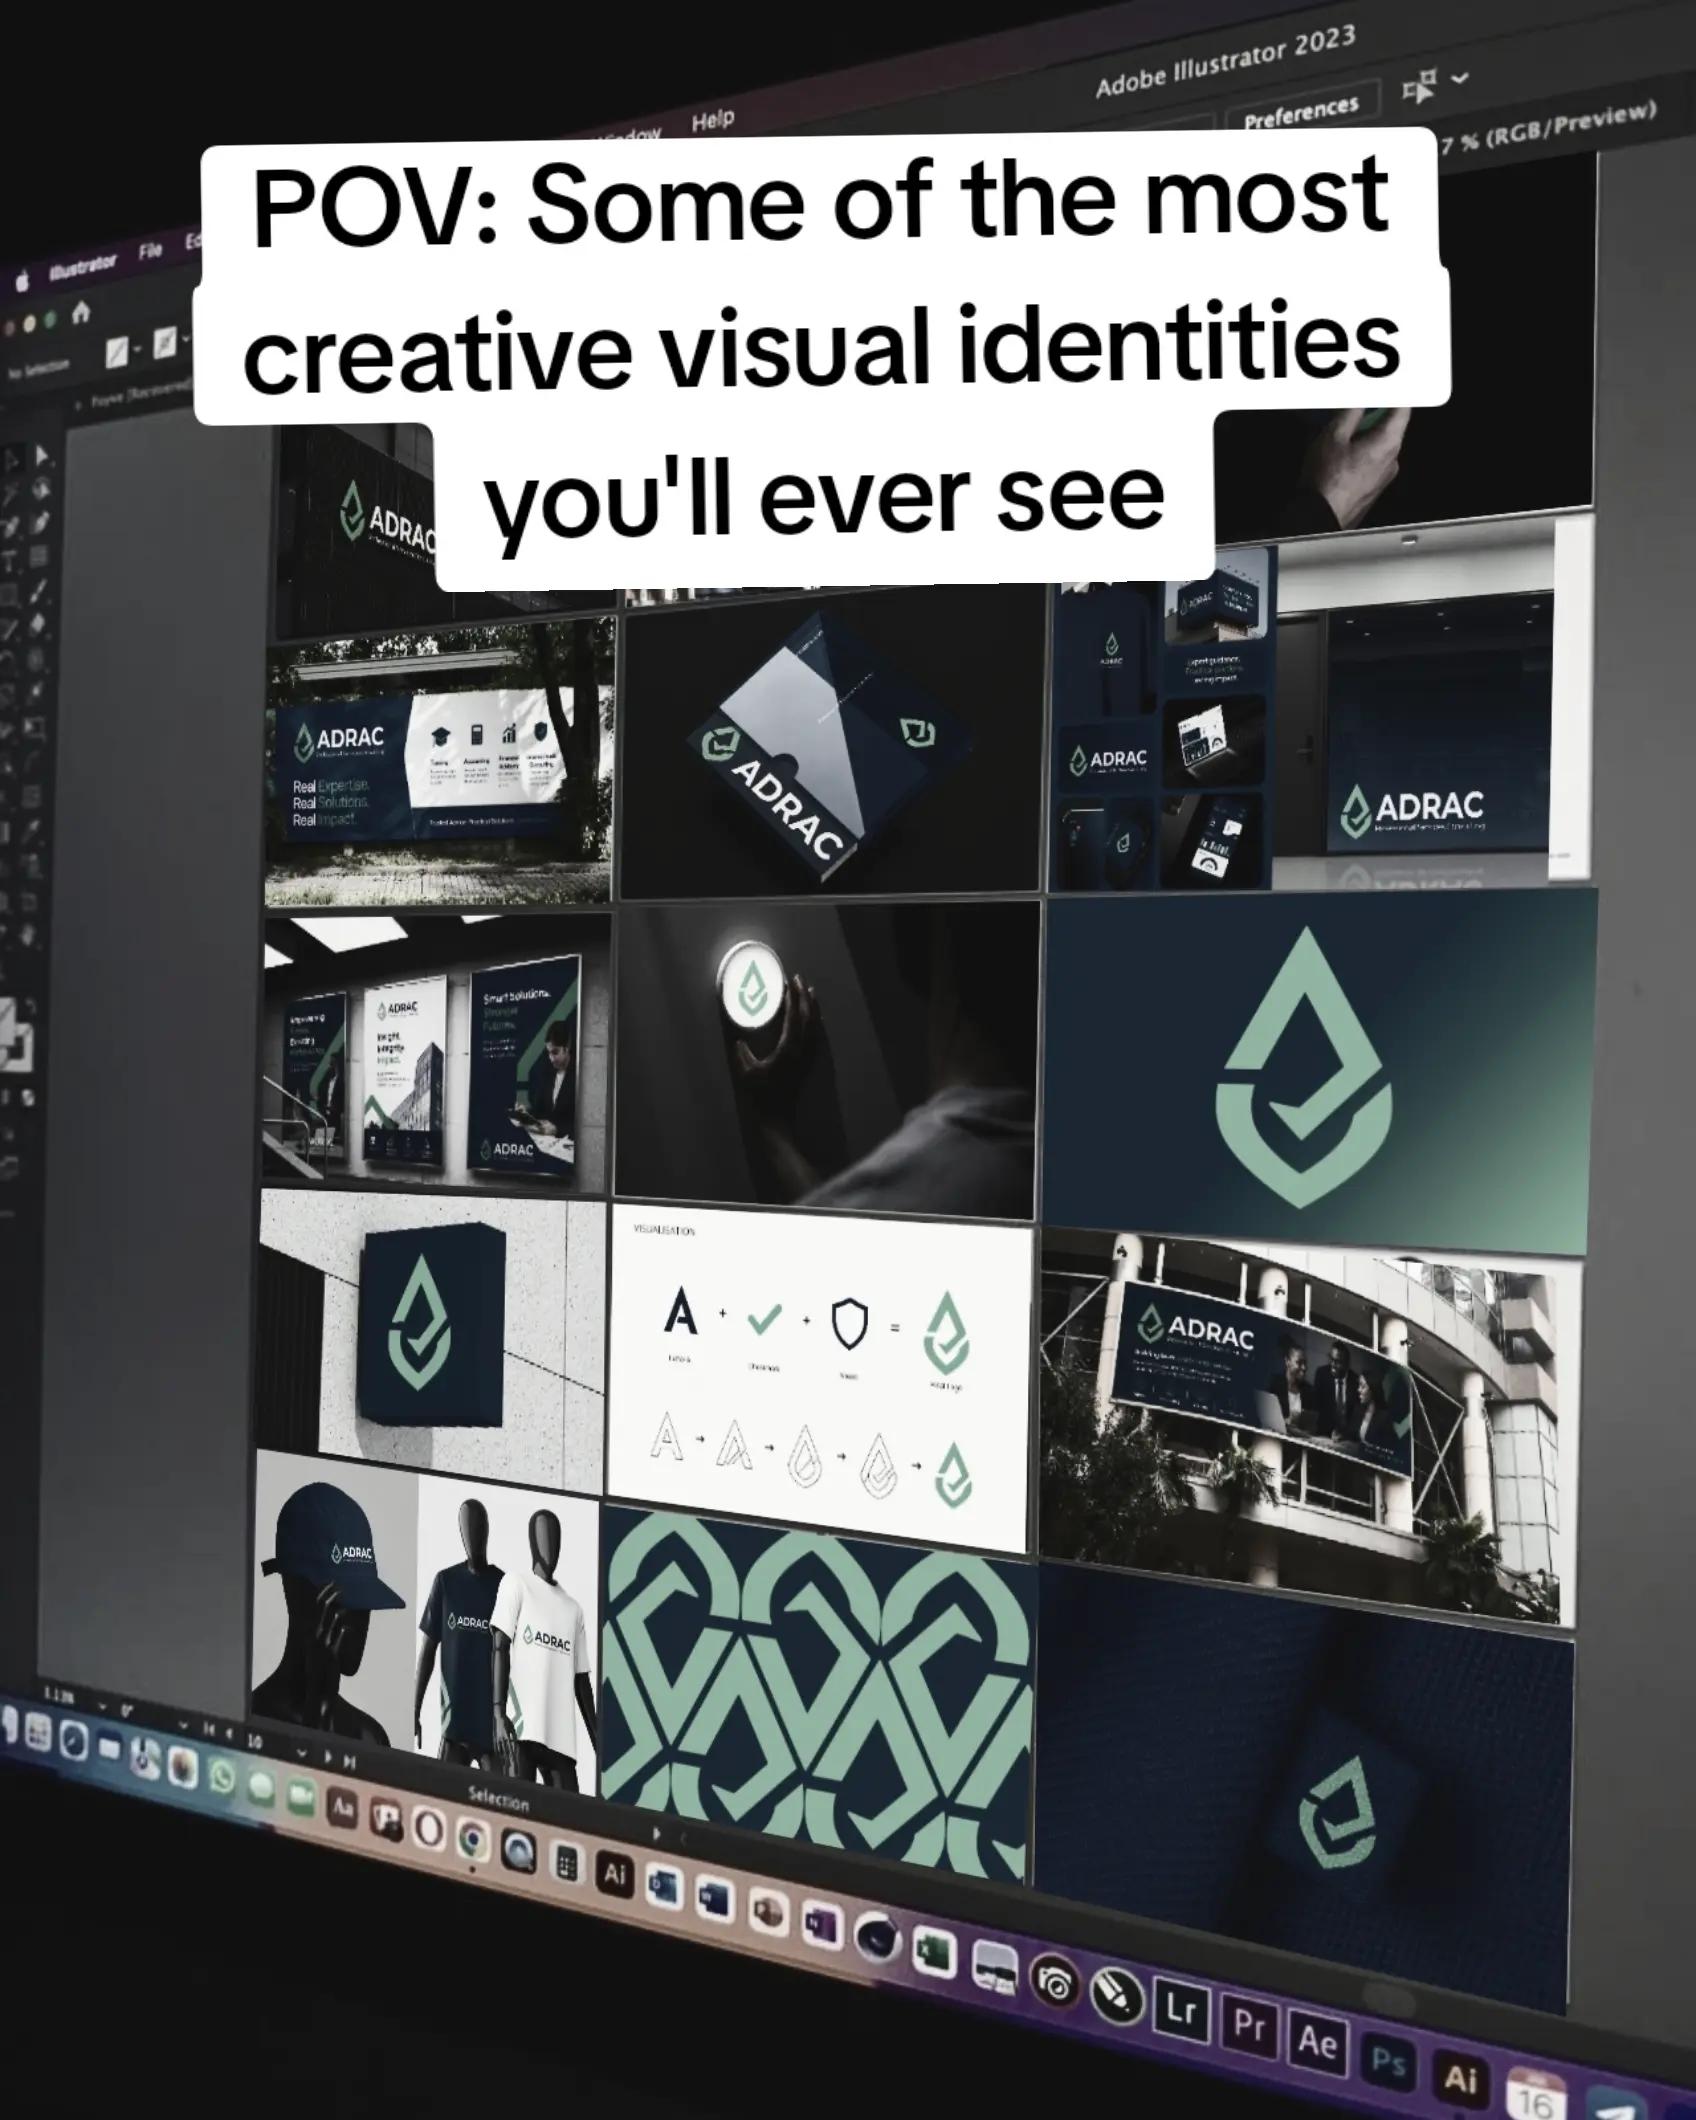Open Safari from the Dock
The image size is (1696, 2120).
click(73, 1741)
